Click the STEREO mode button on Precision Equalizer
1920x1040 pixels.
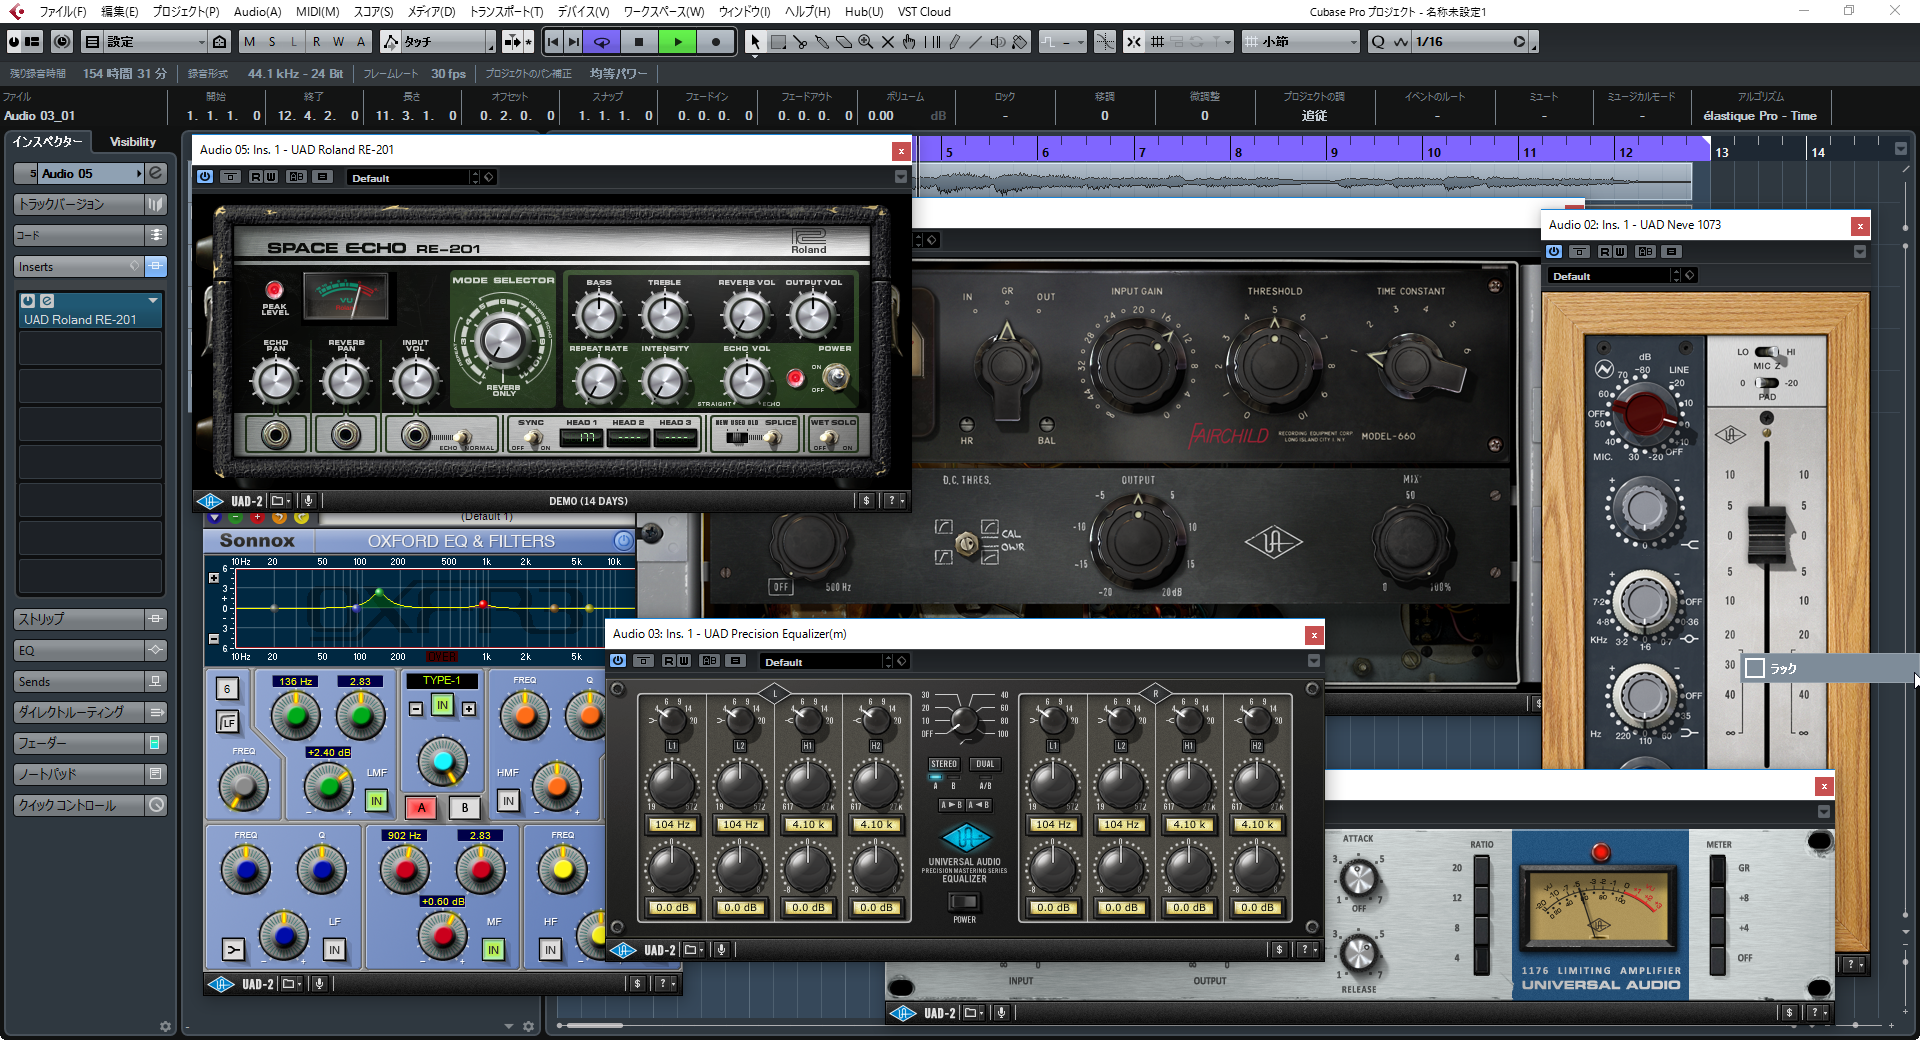pyautogui.click(x=944, y=764)
